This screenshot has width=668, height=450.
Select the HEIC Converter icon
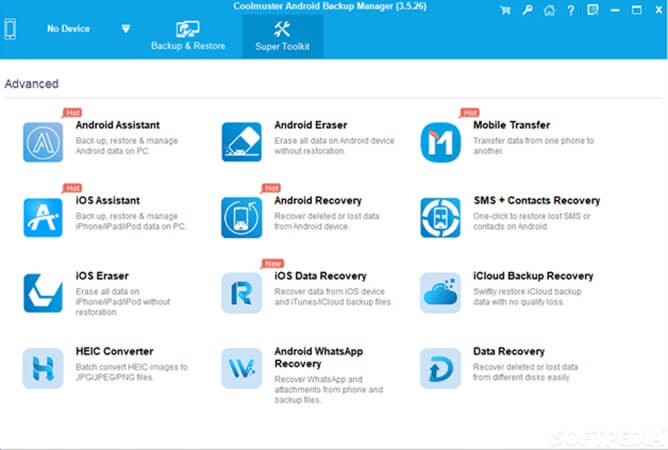43,369
